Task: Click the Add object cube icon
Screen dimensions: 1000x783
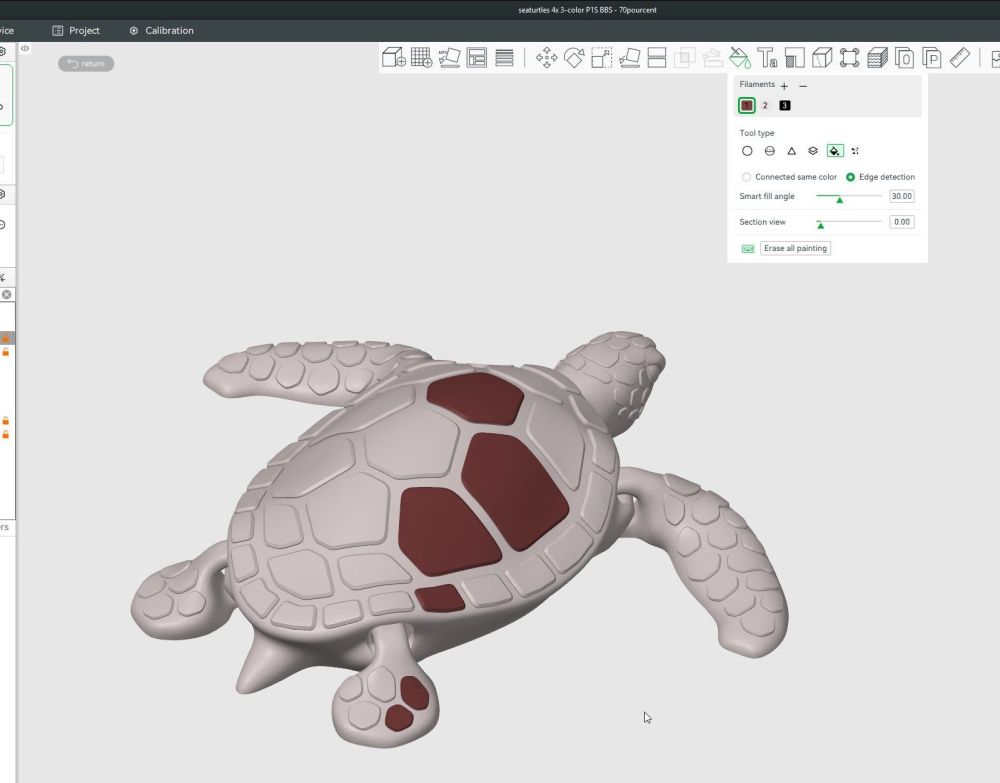Action: tap(394, 57)
